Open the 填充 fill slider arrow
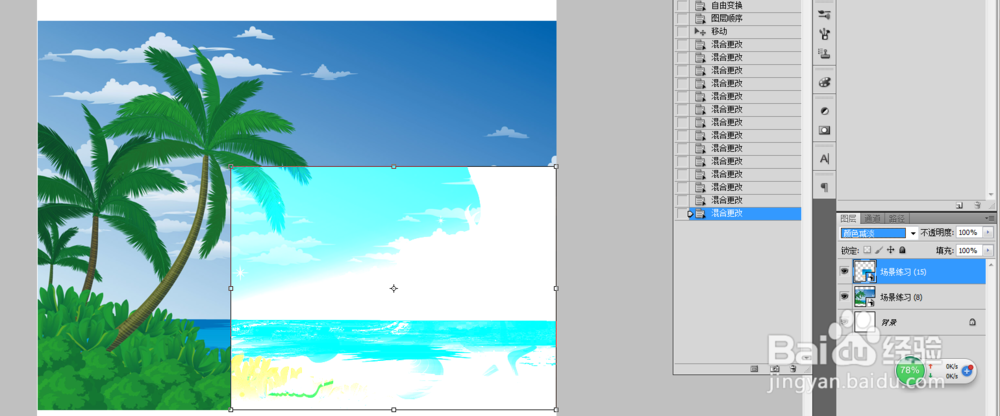The height and width of the screenshot is (416, 1000). pos(989,251)
